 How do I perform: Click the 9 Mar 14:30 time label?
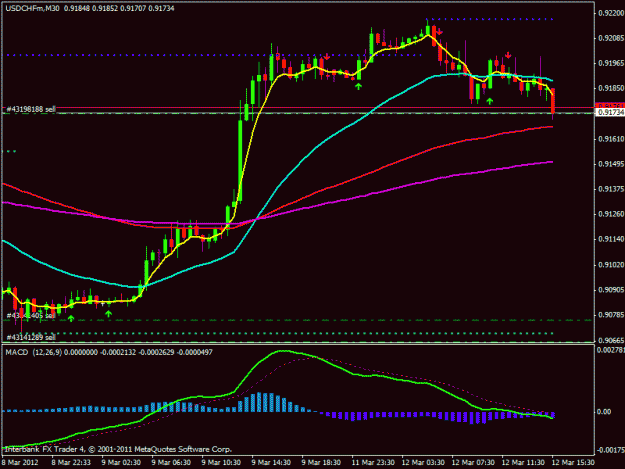(271, 463)
